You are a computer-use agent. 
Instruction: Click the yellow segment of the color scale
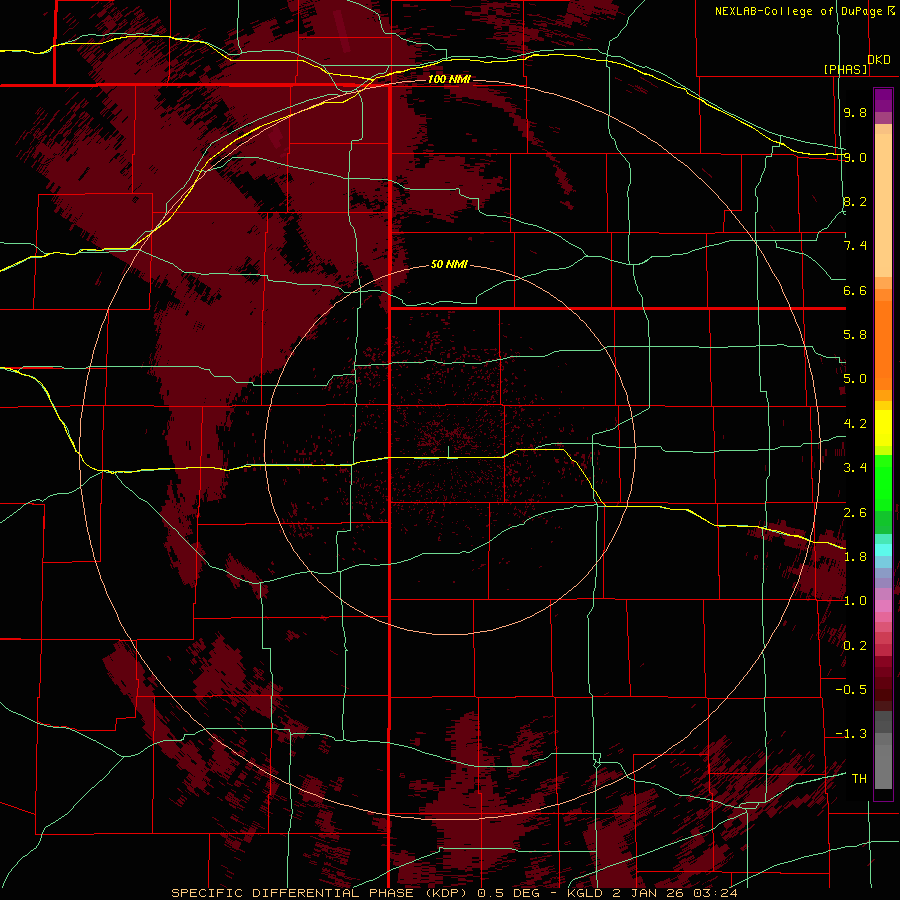[x=883, y=428]
